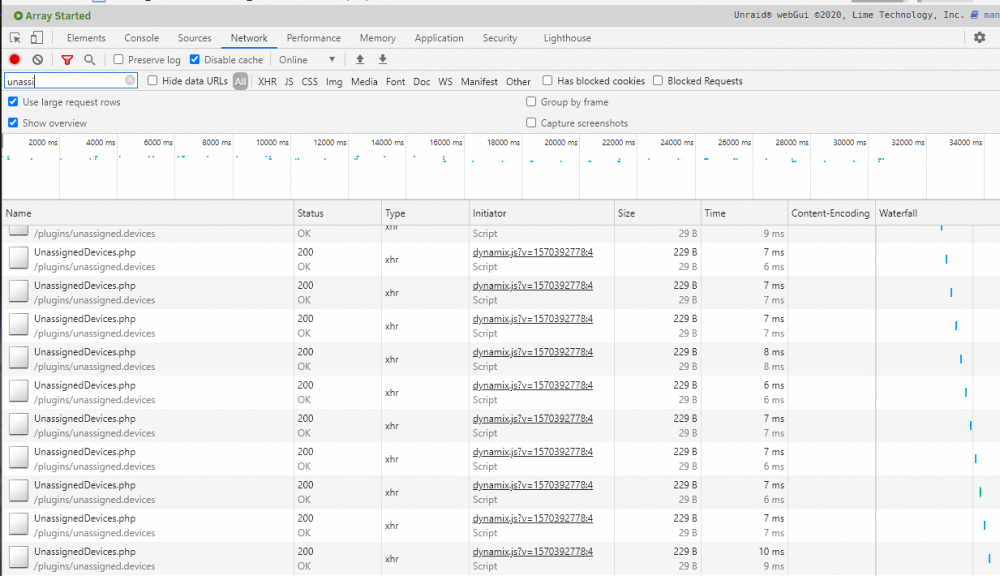Select the inspect element picker icon

[x=15, y=38]
